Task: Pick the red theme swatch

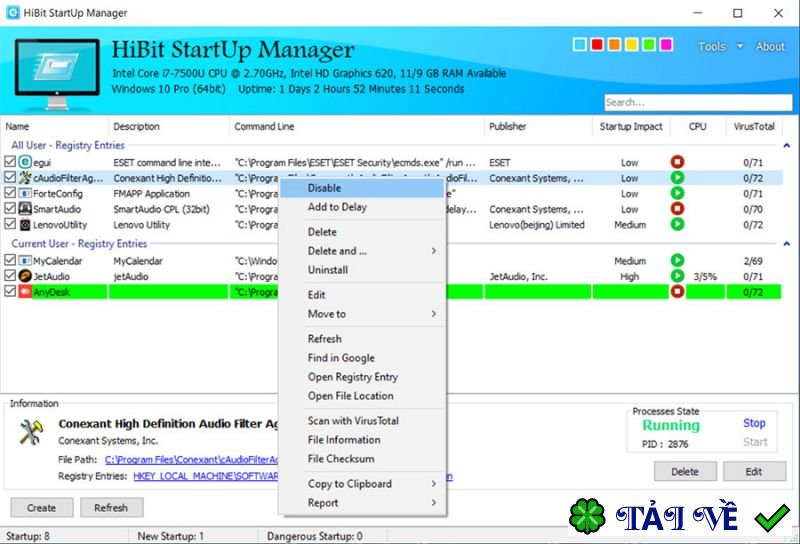Action: click(x=597, y=45)
